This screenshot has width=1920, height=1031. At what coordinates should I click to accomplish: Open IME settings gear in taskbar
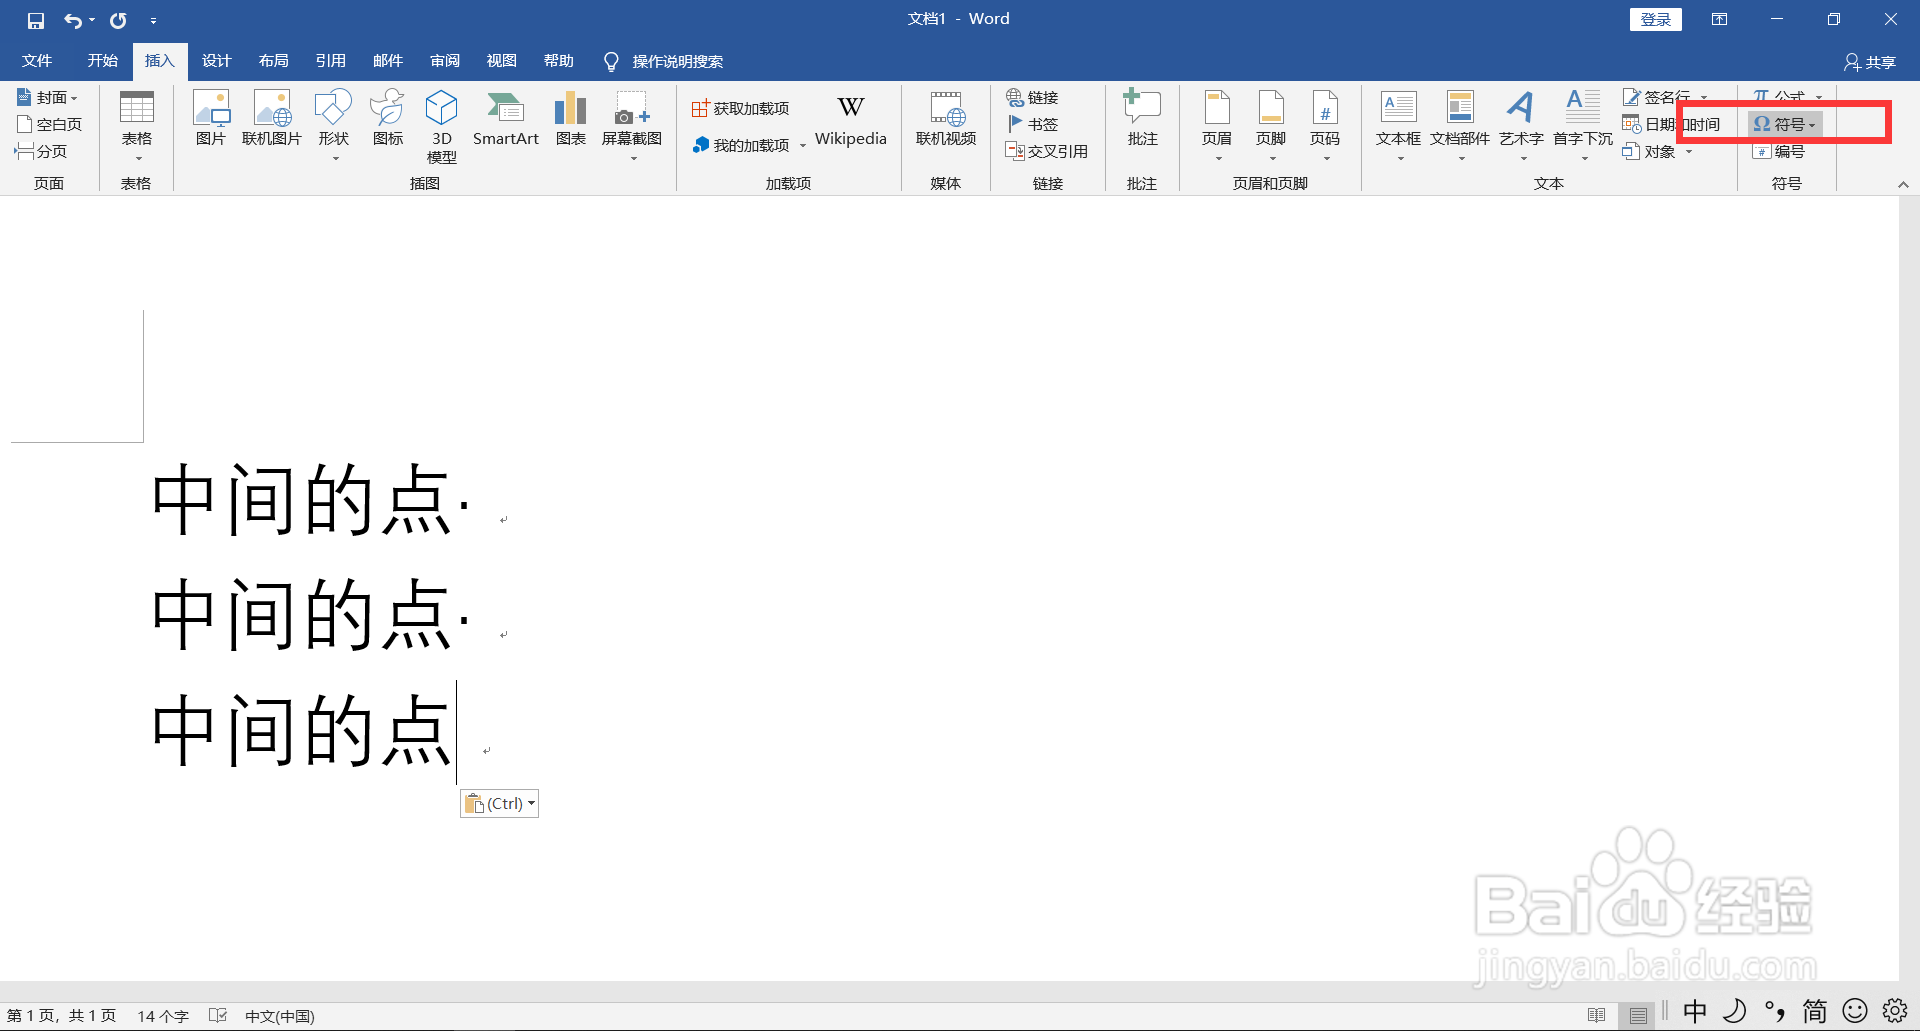[1895, 1012]
